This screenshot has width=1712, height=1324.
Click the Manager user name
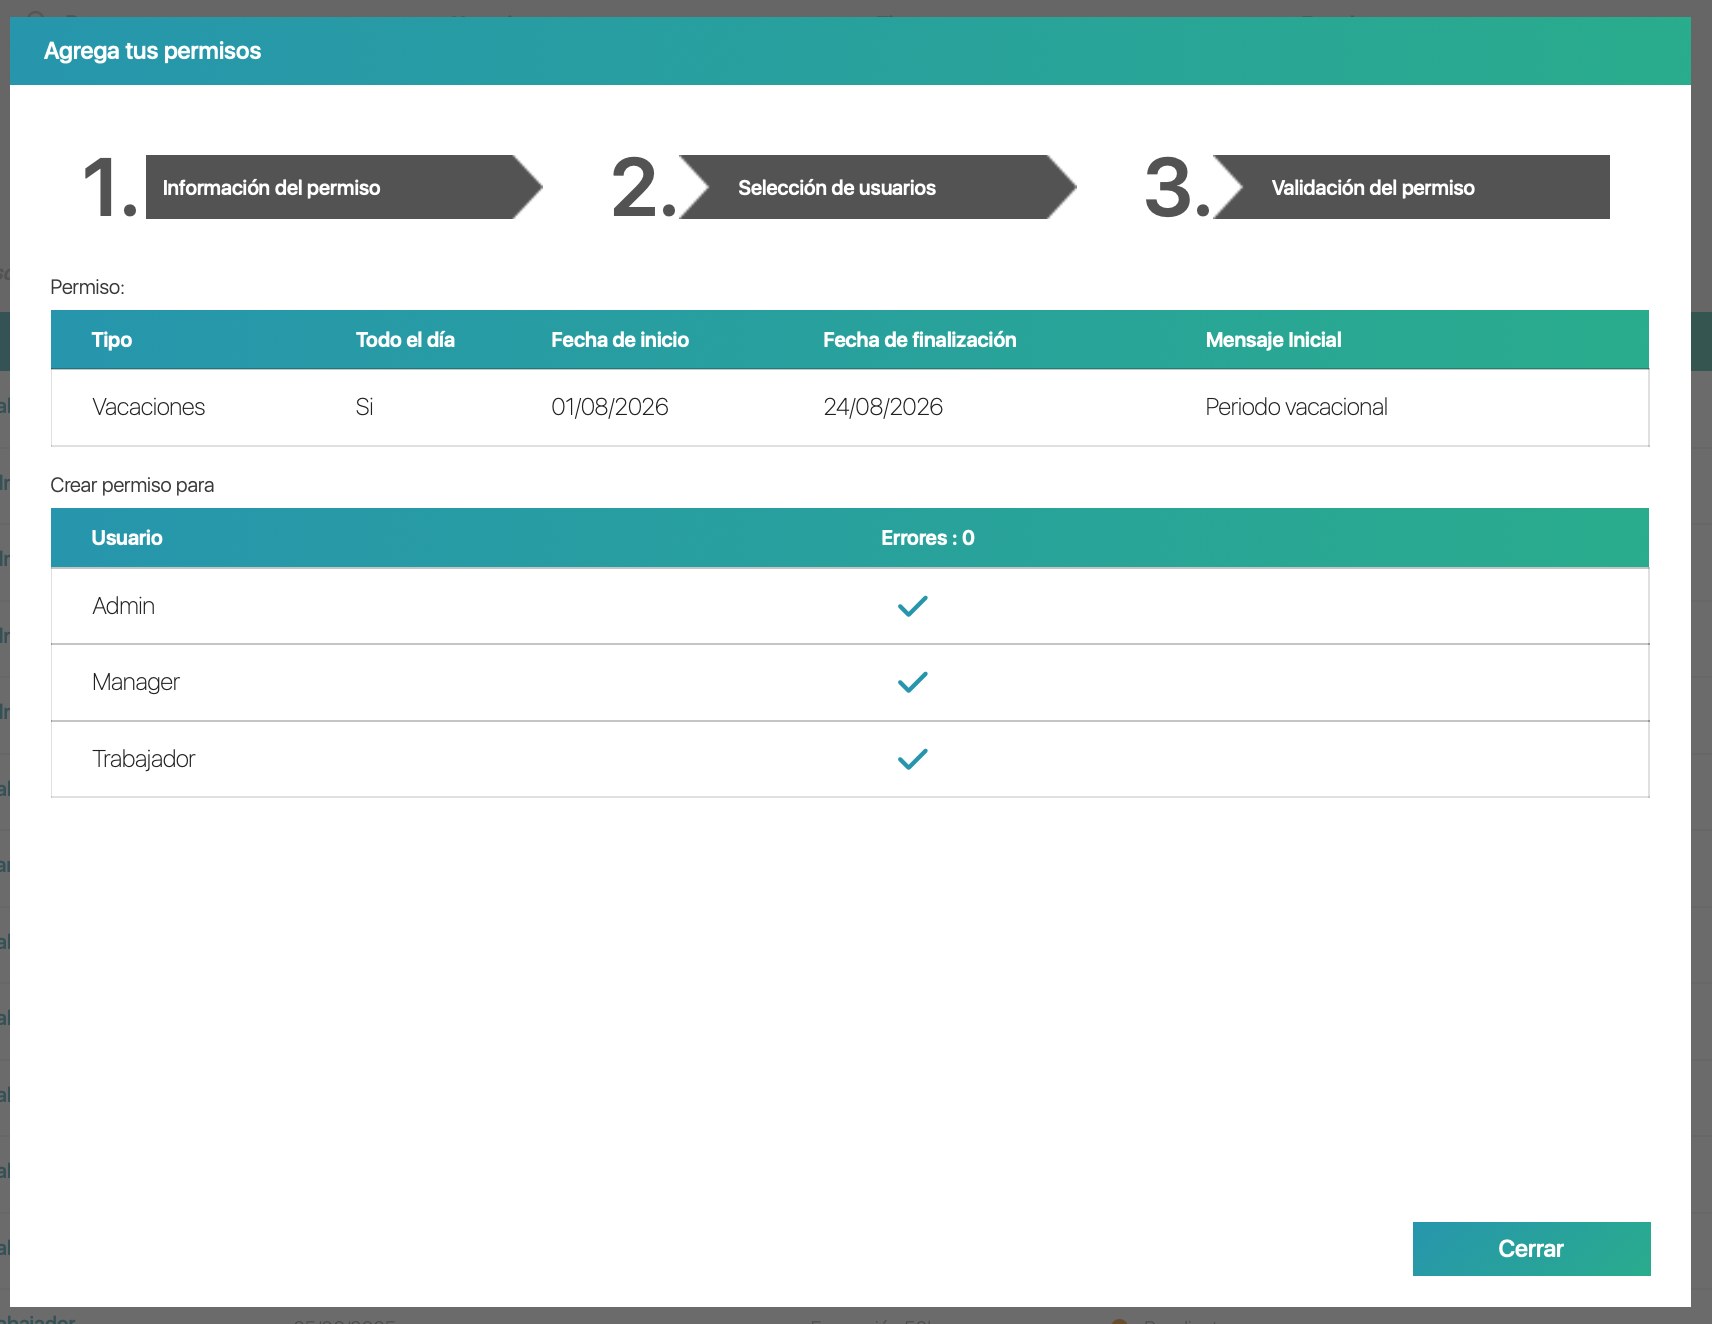(136, 682)
